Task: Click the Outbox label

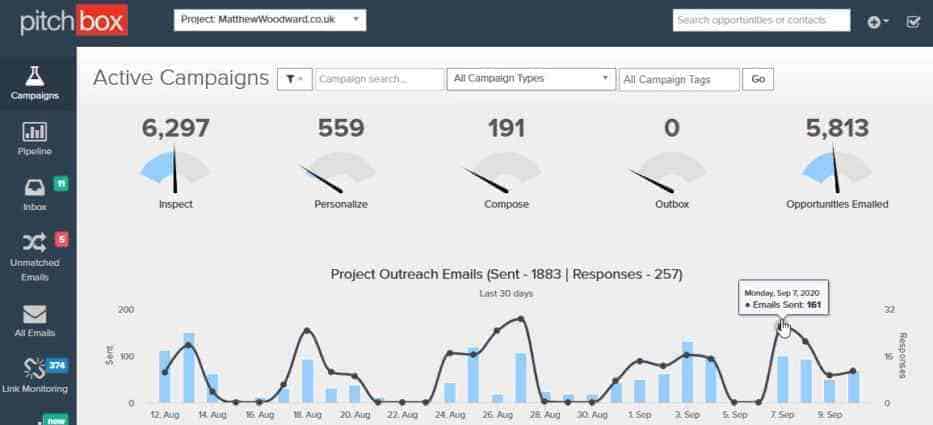Action: 672,204
